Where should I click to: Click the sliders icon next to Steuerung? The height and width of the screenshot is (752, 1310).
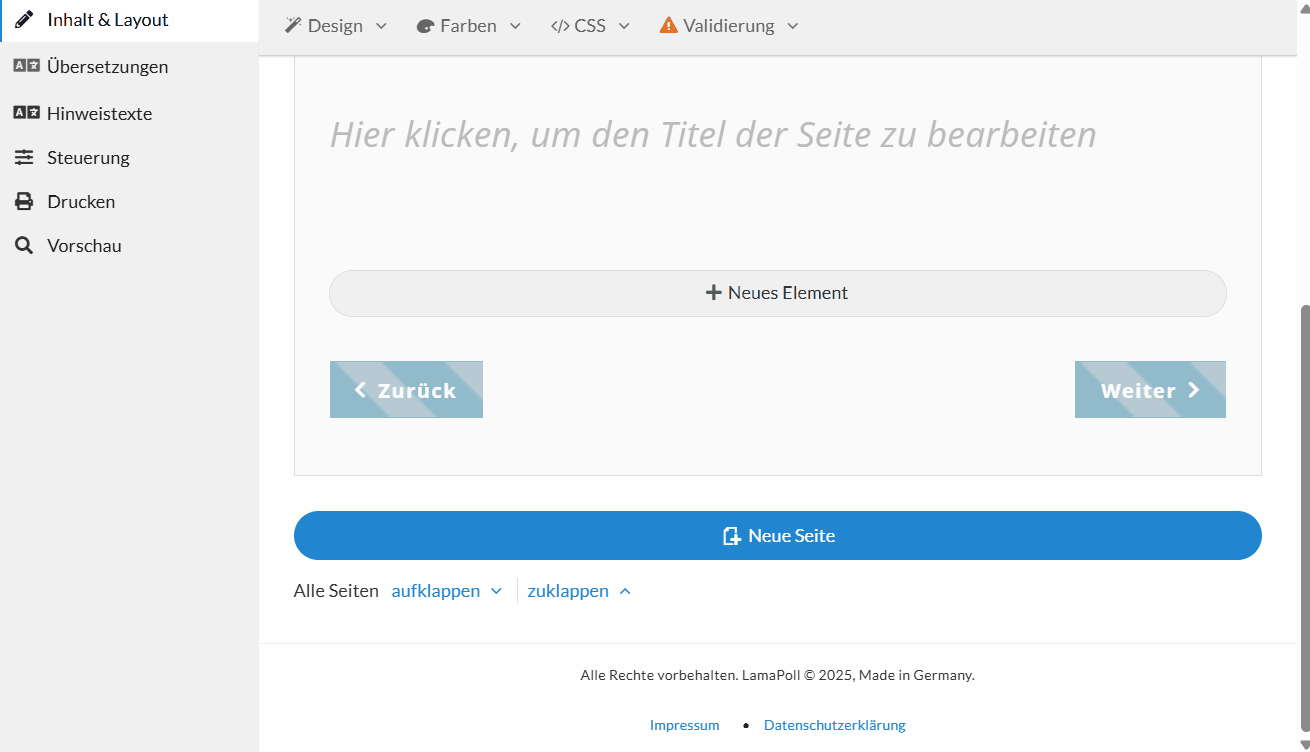point(23,157)
